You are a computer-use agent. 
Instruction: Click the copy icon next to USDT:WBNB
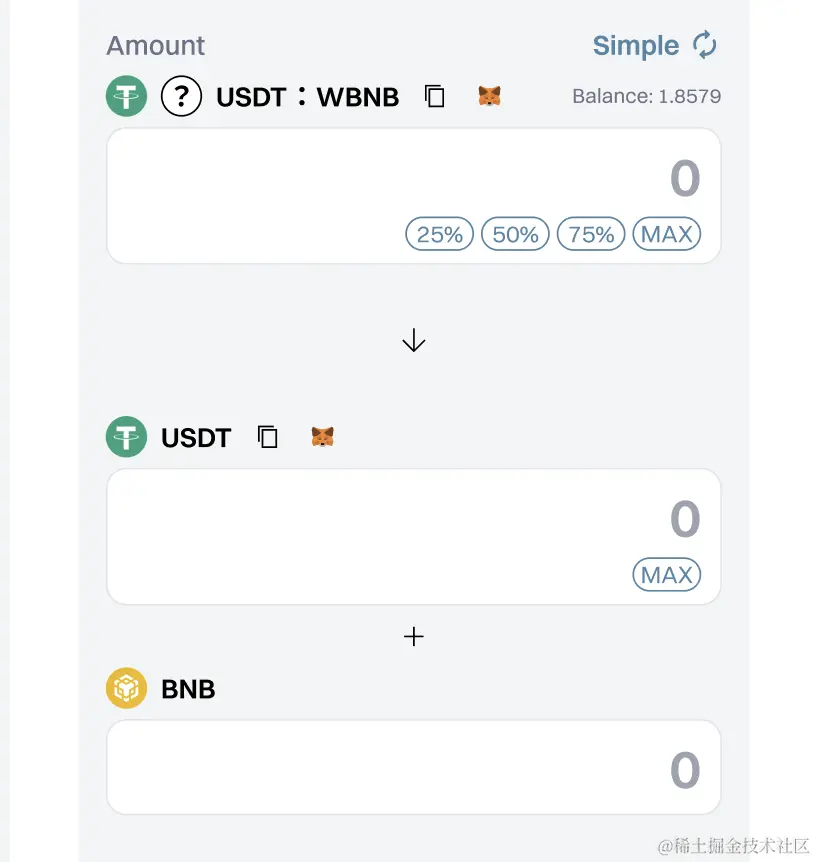tap(435, 96)
